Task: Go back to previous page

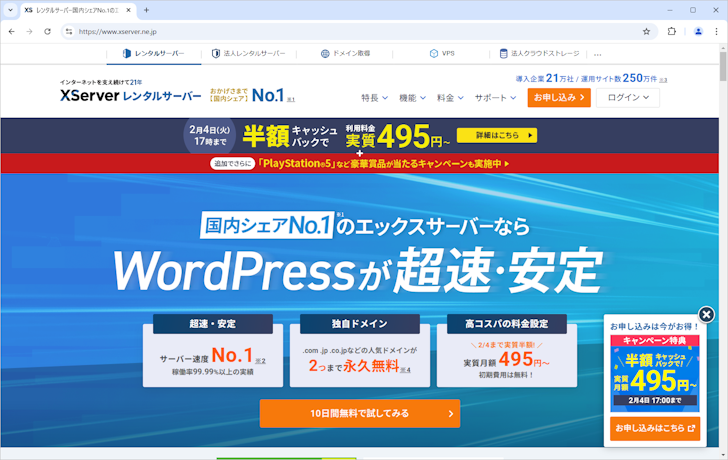Action: (12, 32)
